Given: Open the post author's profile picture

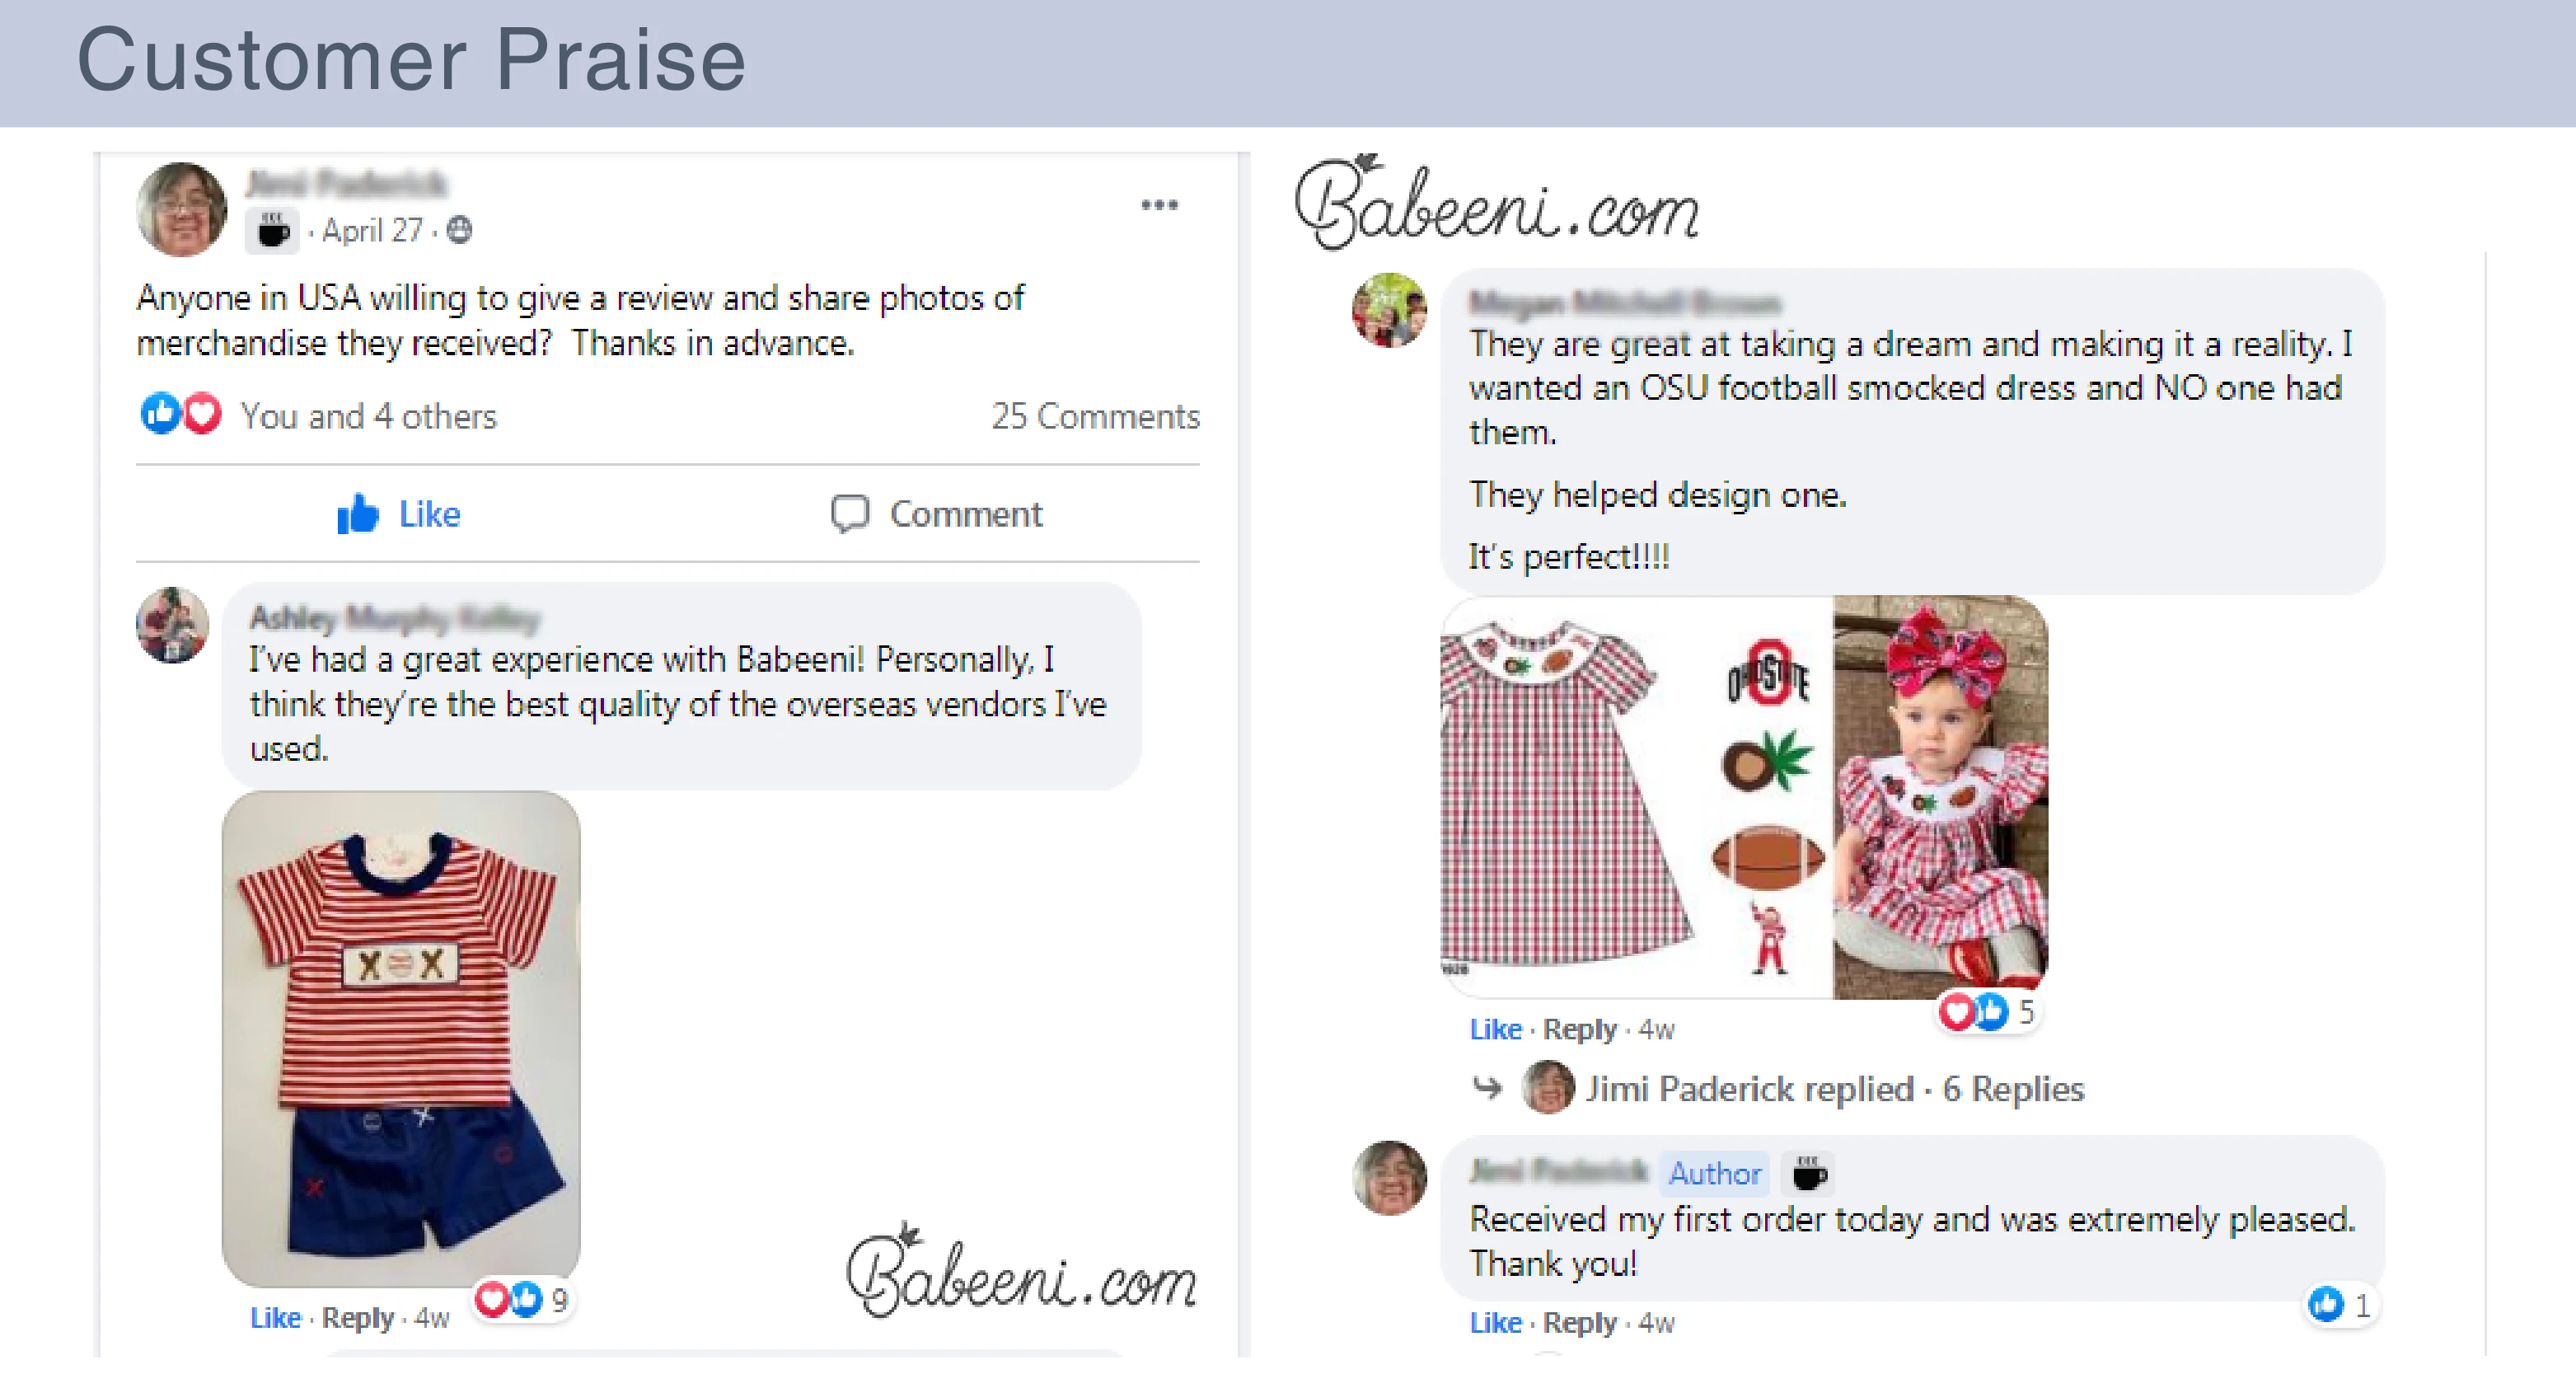Looking at the screenshot, I should [x=182, y=209].
